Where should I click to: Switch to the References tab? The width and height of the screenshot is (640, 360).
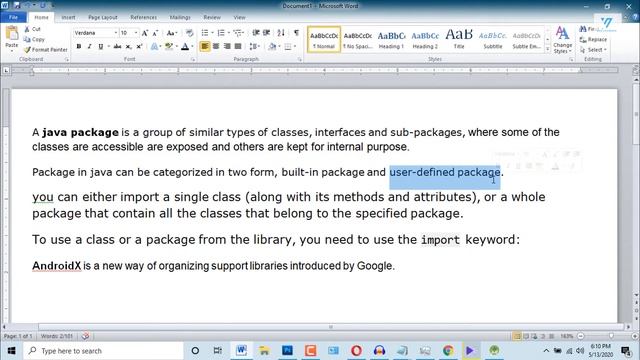click(144, 17)
